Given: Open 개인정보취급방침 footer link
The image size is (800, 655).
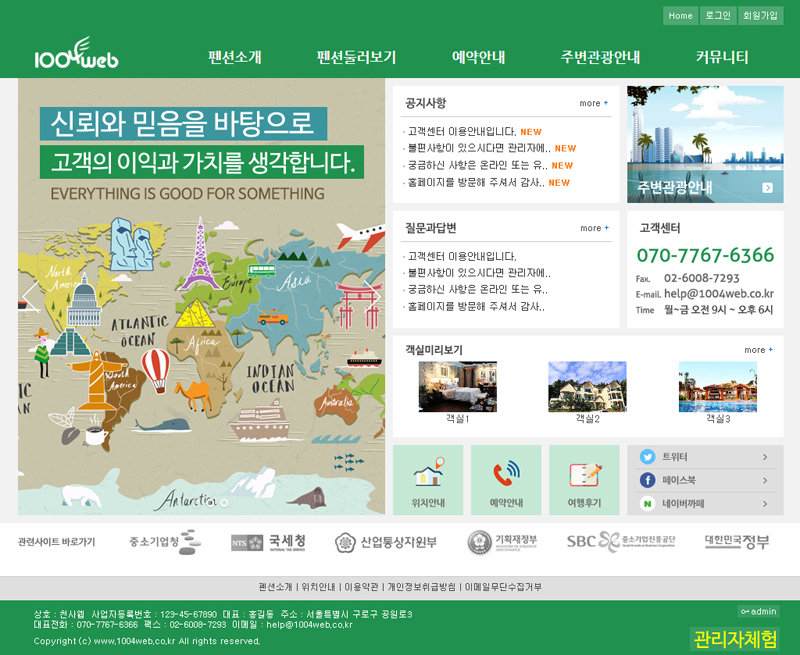Looking at the screenshot, I should tap(421, 587).
